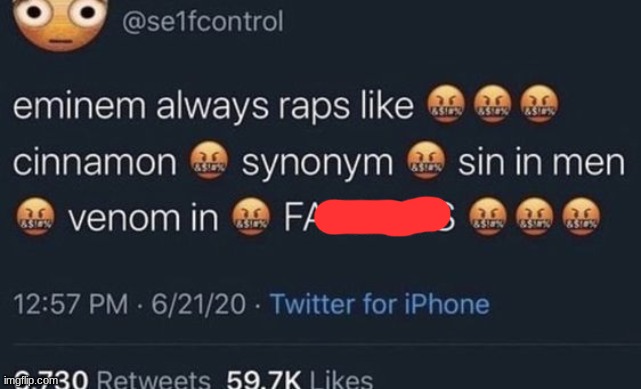
Task: Tap the cursing emoji right after synonym
Action: (426, 161)
